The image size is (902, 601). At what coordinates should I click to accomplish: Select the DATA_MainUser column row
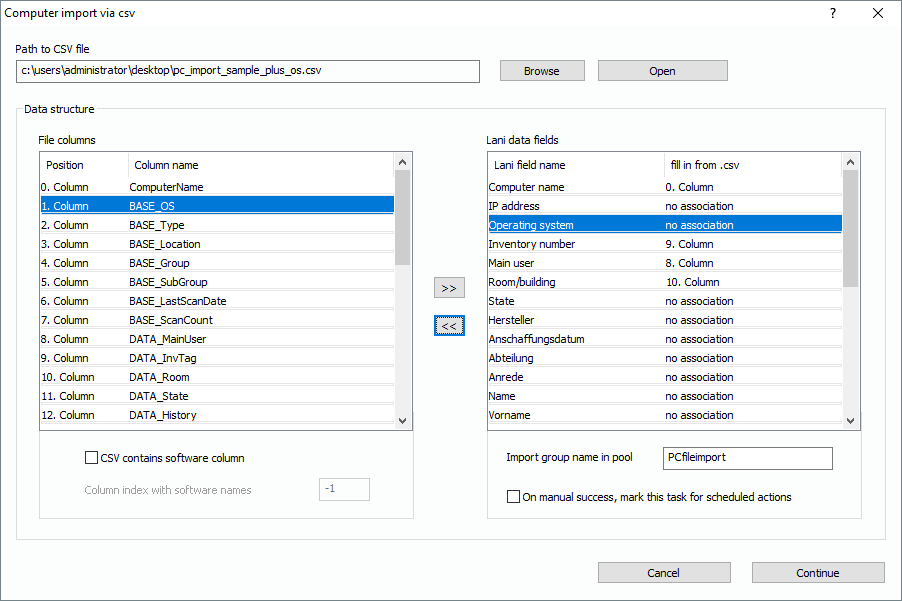point(216,339)
